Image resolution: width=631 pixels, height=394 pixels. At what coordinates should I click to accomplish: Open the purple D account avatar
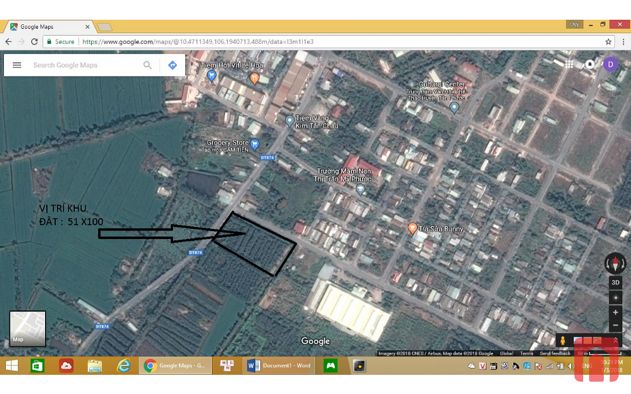pos(610,64)
